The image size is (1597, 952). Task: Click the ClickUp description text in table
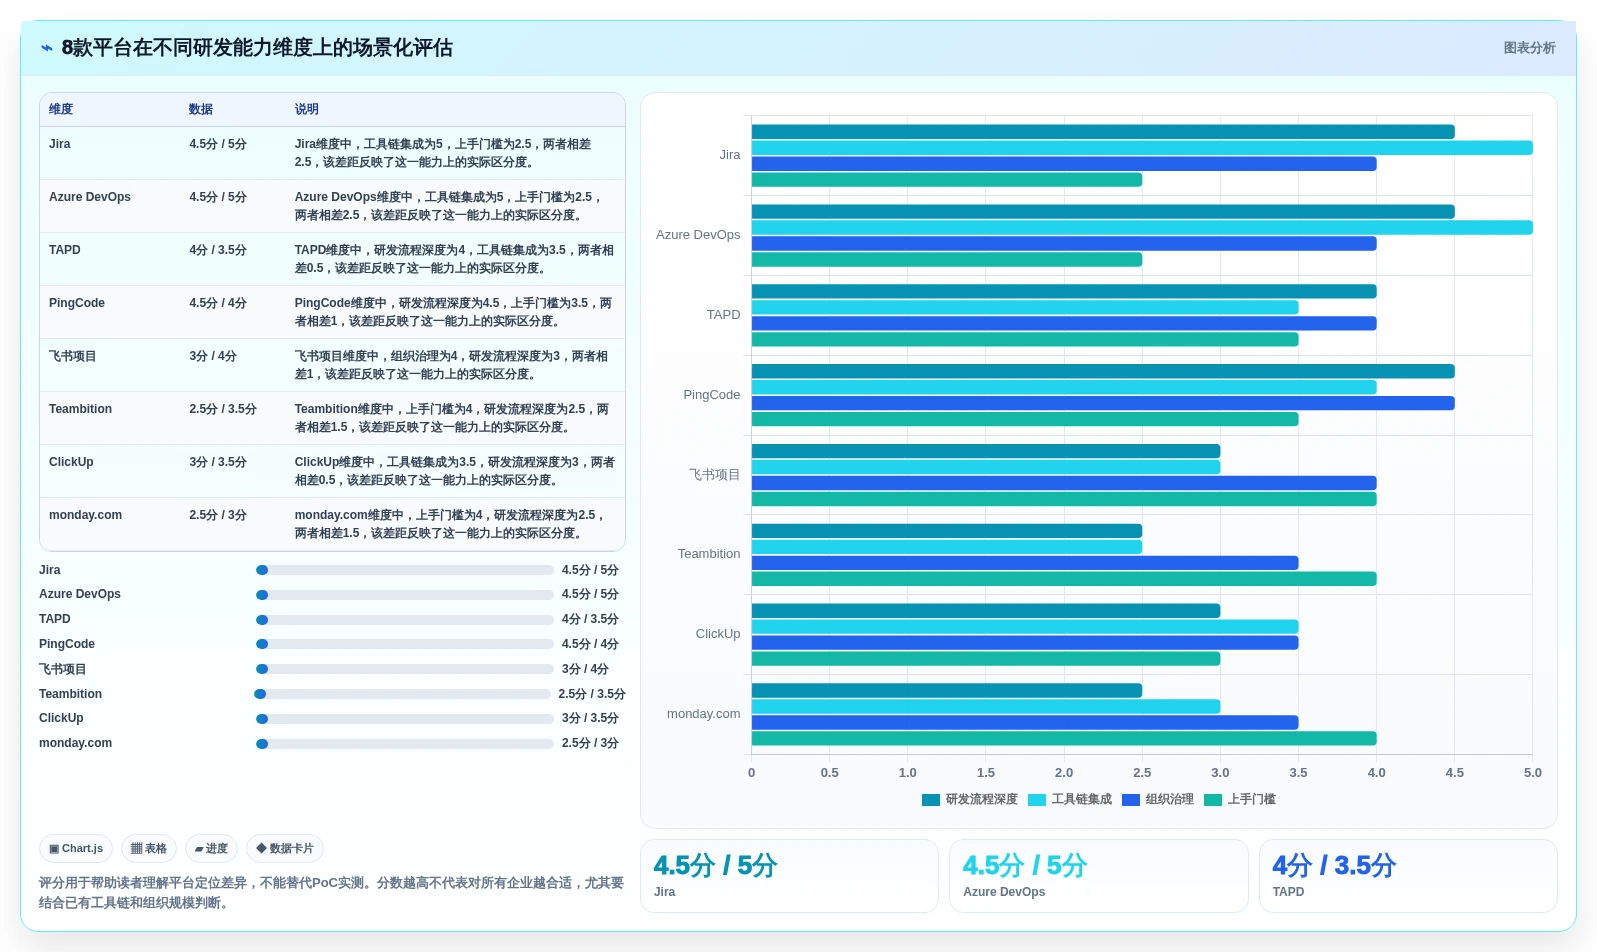[x=455, y=471]
